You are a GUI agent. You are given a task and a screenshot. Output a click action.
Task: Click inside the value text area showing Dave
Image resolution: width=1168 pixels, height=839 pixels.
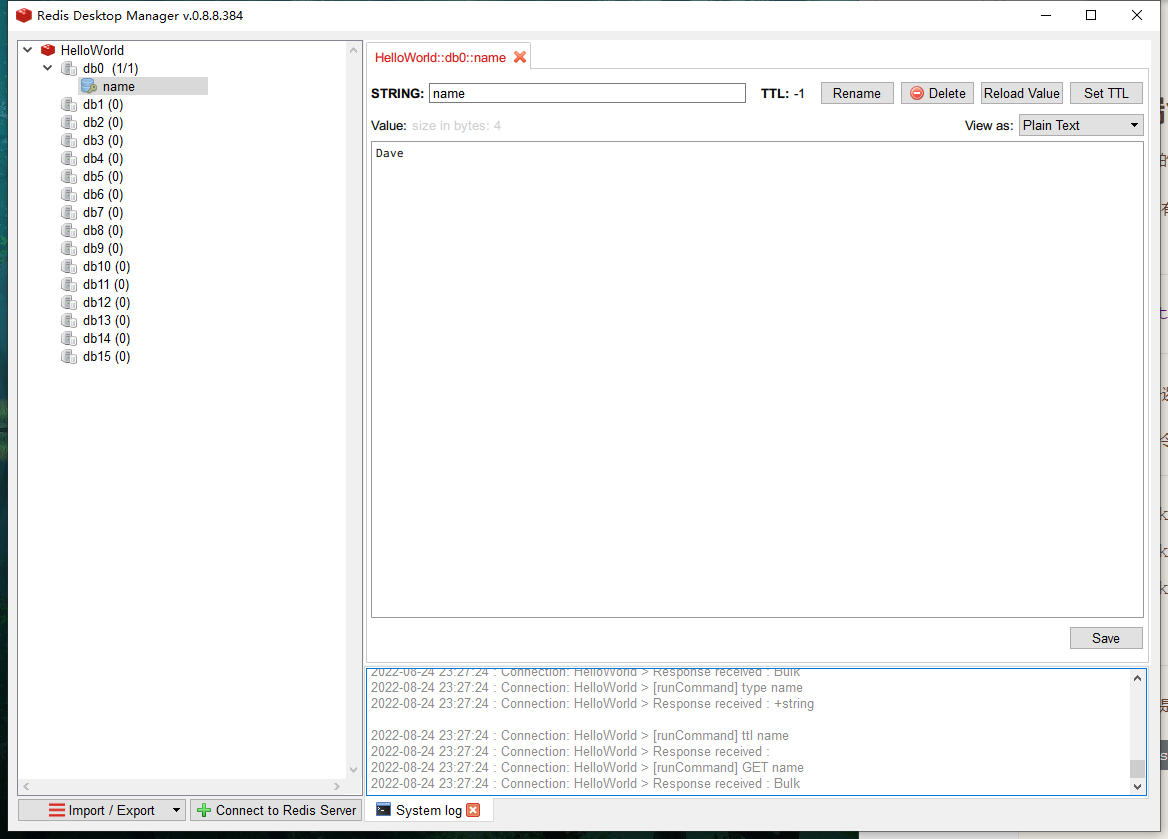pyautogui.click(x=757, y=379)
